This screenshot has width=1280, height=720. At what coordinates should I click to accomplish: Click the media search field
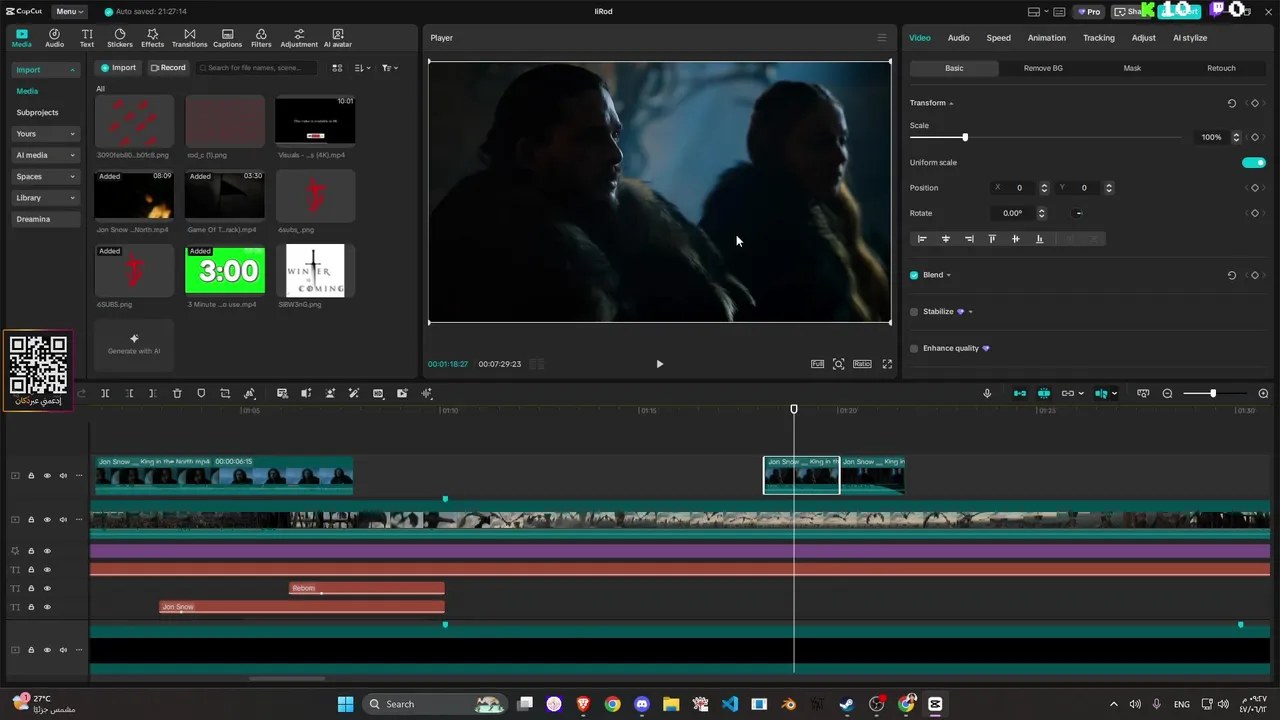257,68
